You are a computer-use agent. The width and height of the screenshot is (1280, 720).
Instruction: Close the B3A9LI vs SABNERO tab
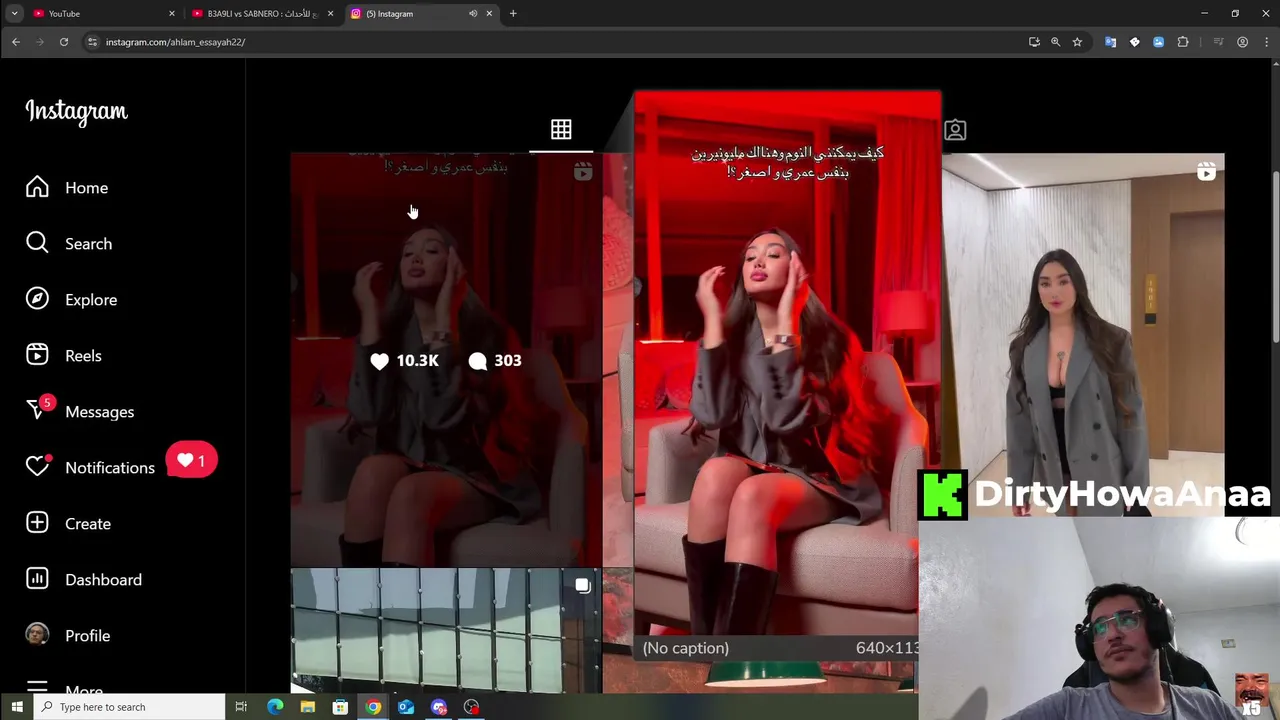pyautogui.click(x=330, y=14)
